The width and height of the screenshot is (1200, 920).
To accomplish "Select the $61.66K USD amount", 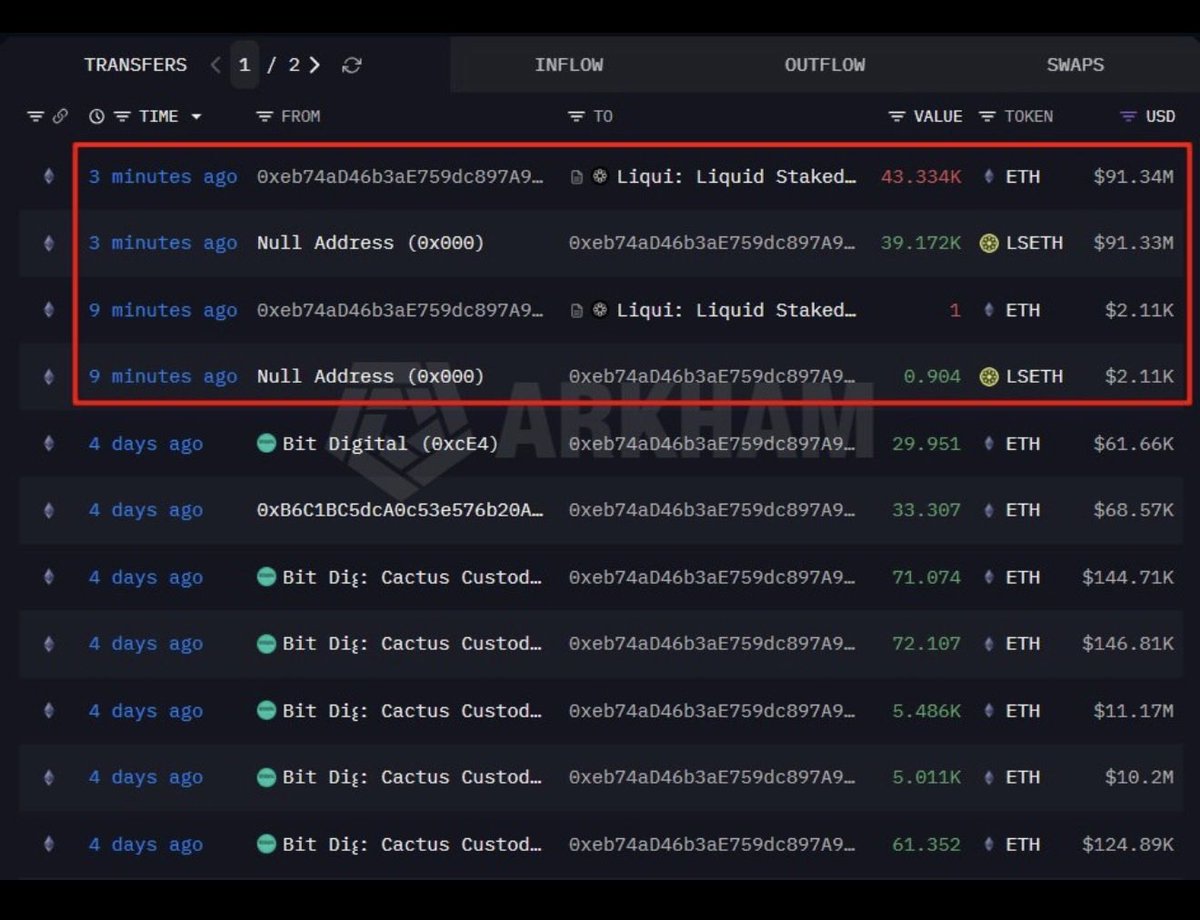I will click(1133, 444).
